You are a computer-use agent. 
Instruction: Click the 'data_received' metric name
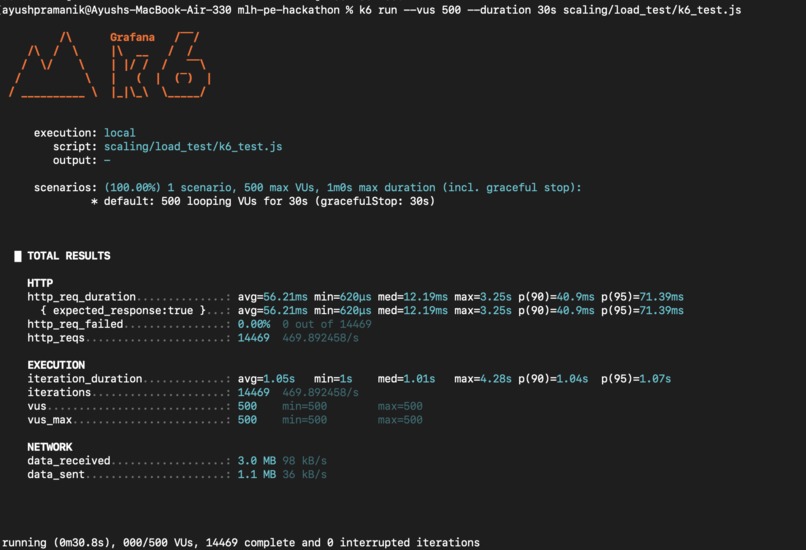[69, 461]
